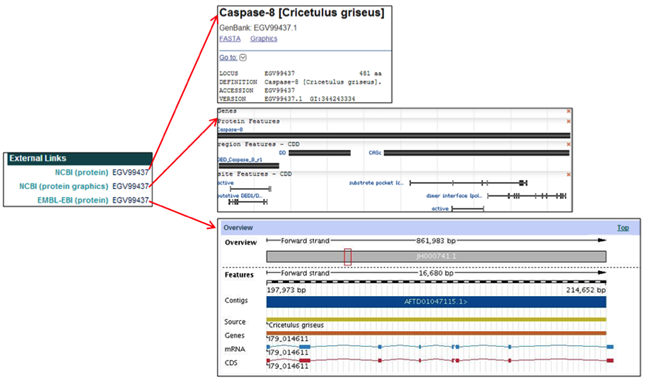
Task: Select the DEFINITION line
Action: click(300, 82)
